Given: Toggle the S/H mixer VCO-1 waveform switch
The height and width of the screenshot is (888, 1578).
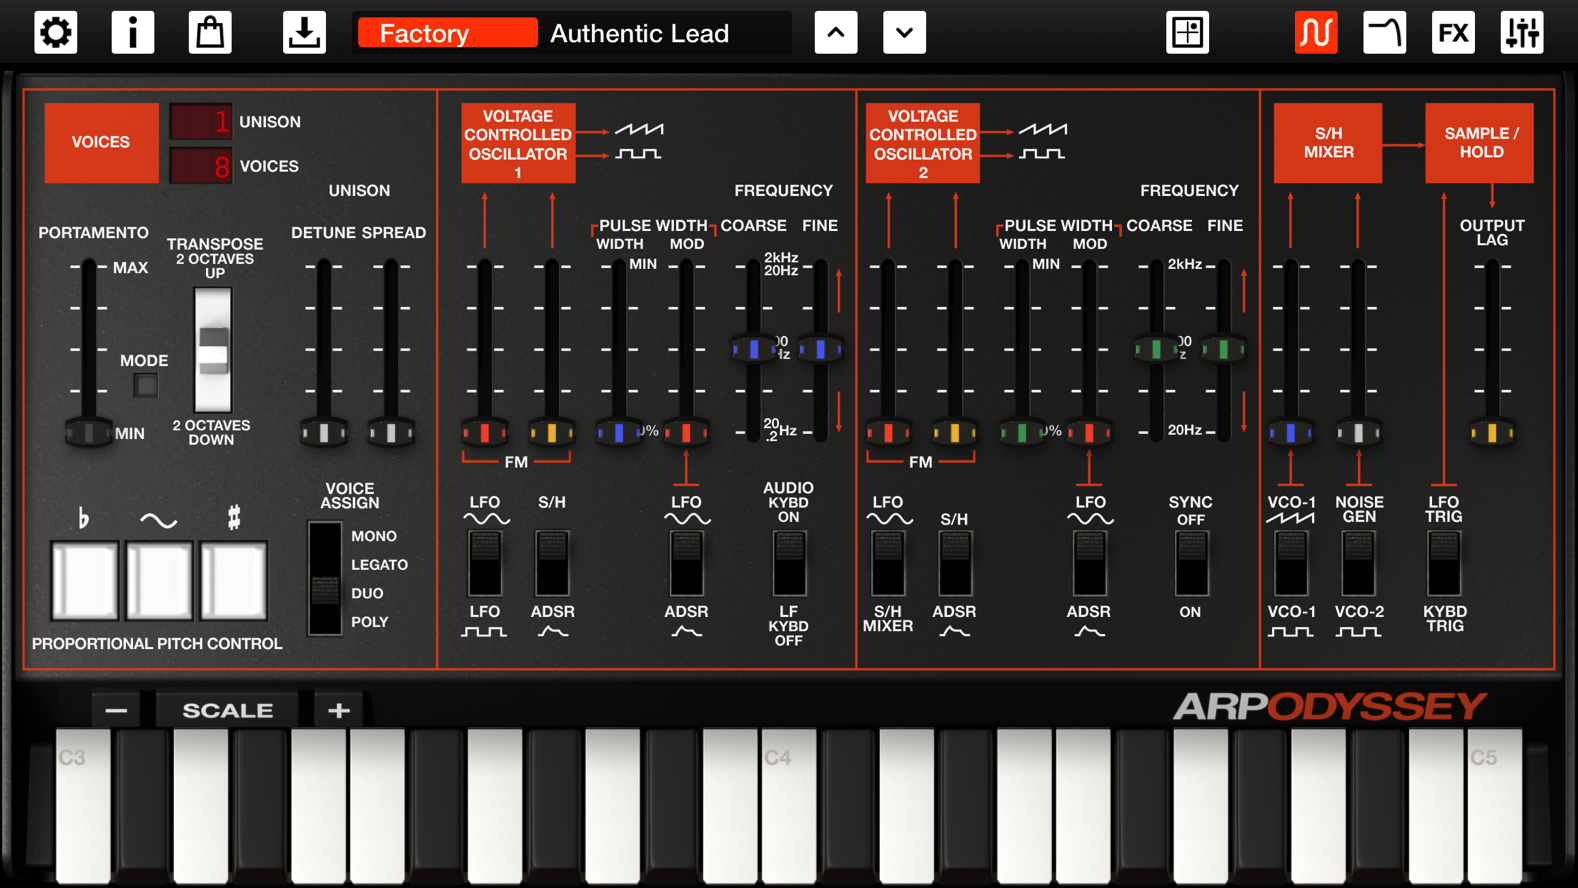Looking at the screenshot, I should coord(1291,563).
